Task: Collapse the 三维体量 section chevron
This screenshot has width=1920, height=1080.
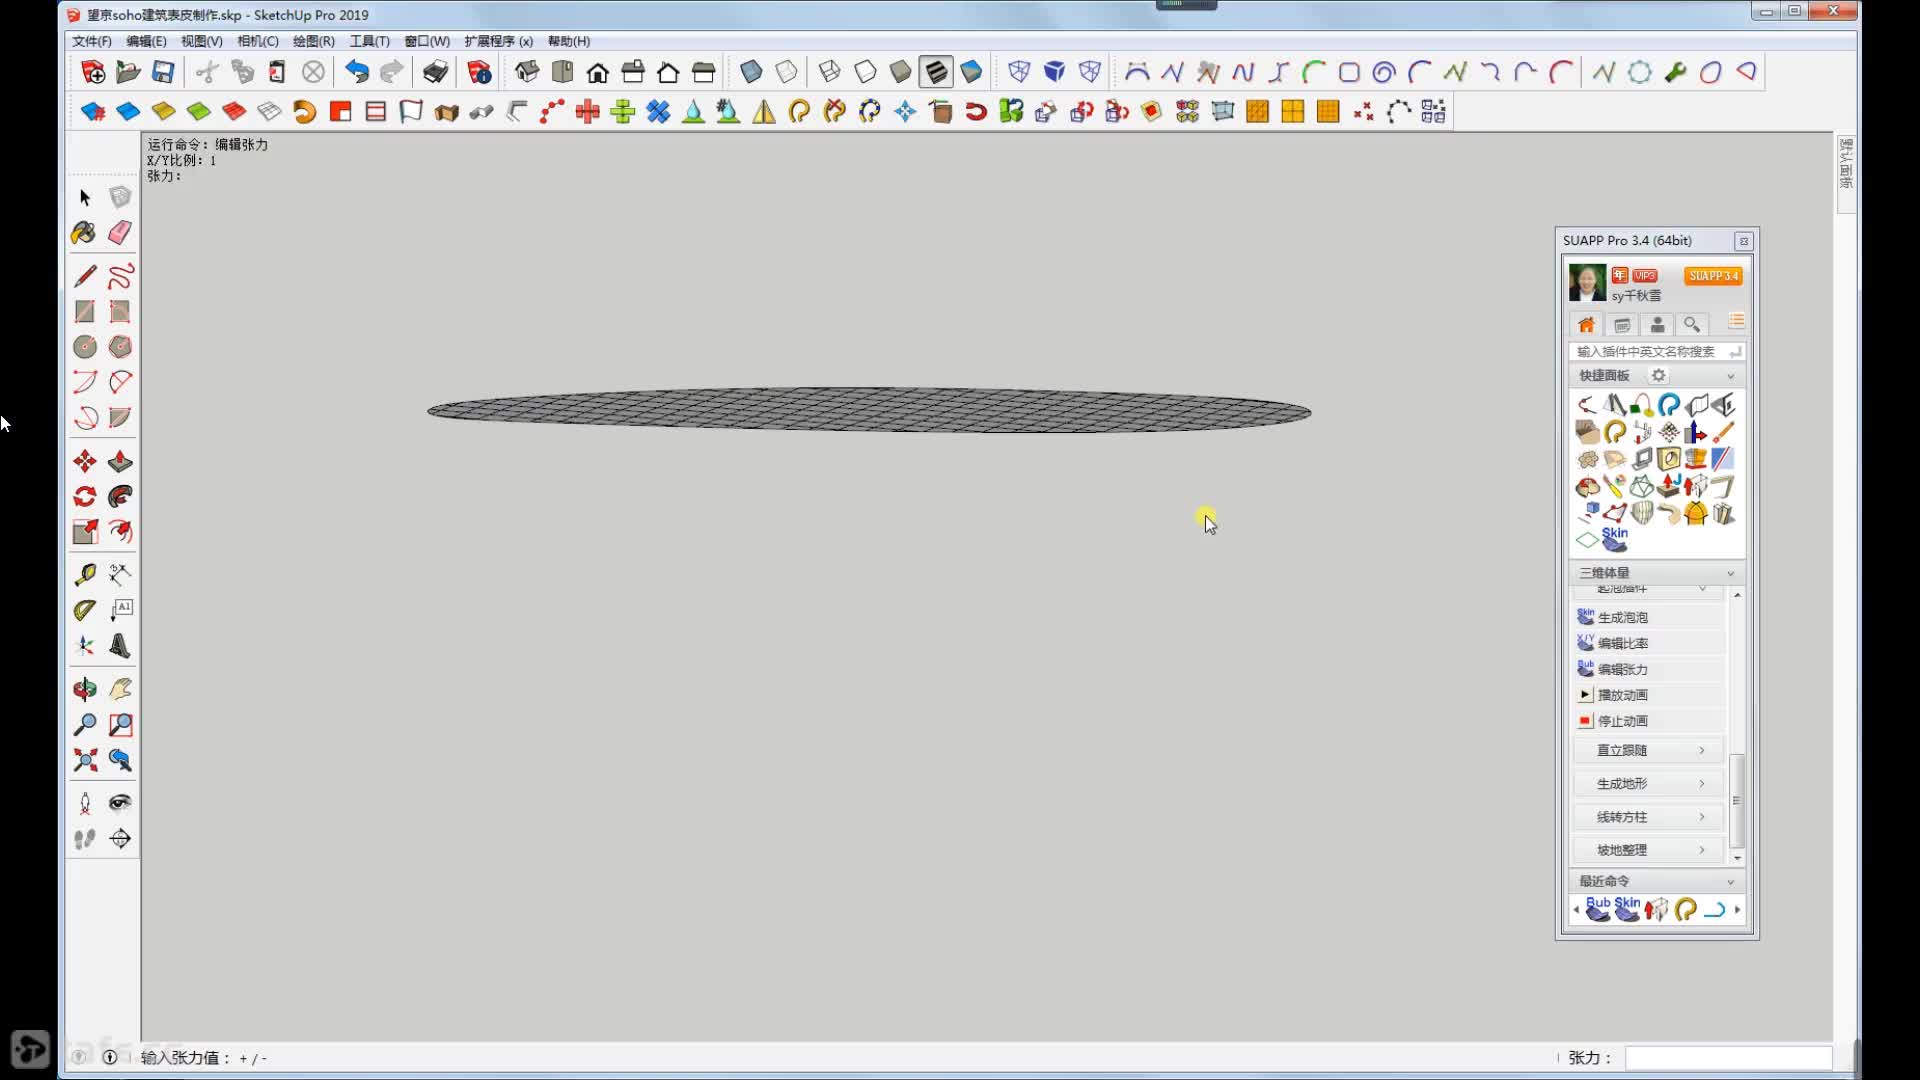Action: point(1731,573)
